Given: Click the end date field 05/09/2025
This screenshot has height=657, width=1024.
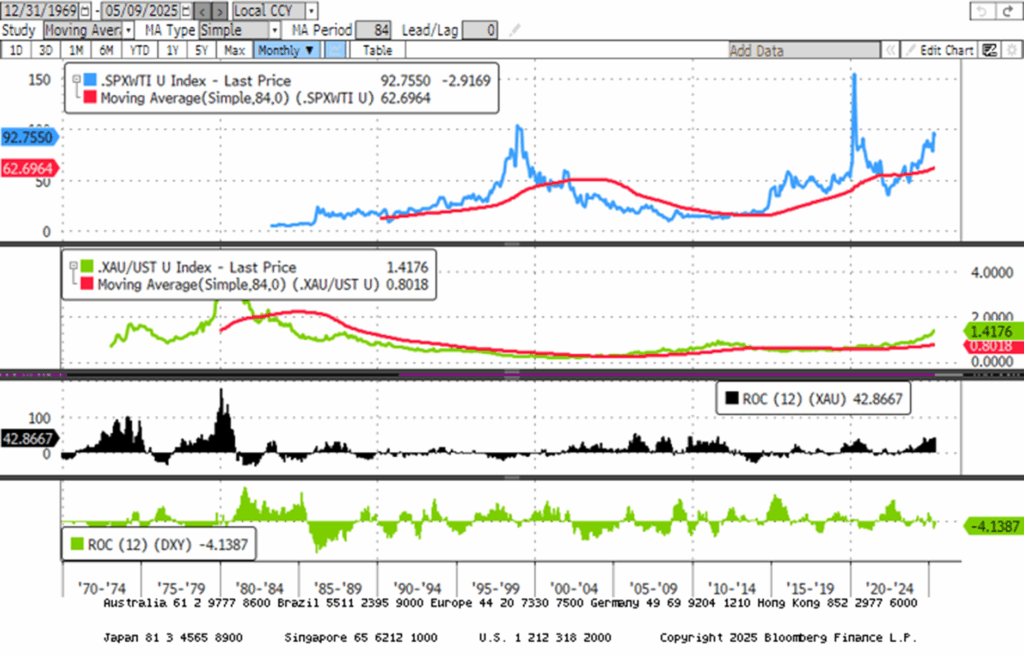Looking at the screenshot, I should [141, 11].
